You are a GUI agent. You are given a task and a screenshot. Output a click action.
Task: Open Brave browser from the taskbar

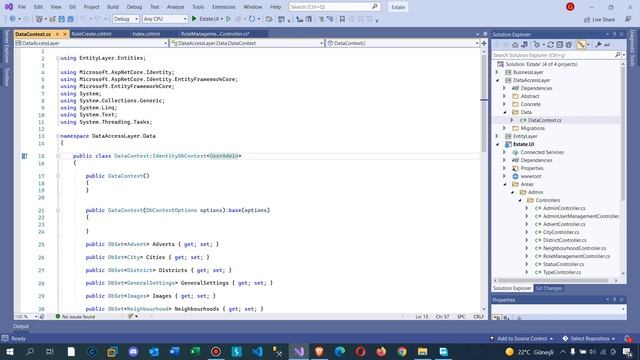tap(319, 351)
